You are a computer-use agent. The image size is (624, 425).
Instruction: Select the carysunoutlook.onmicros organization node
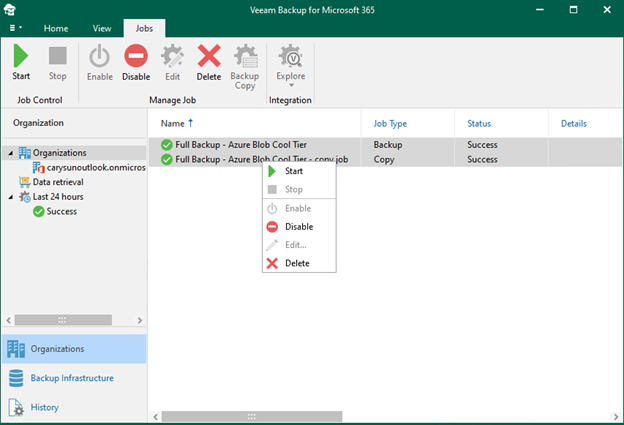click(96, 168)
